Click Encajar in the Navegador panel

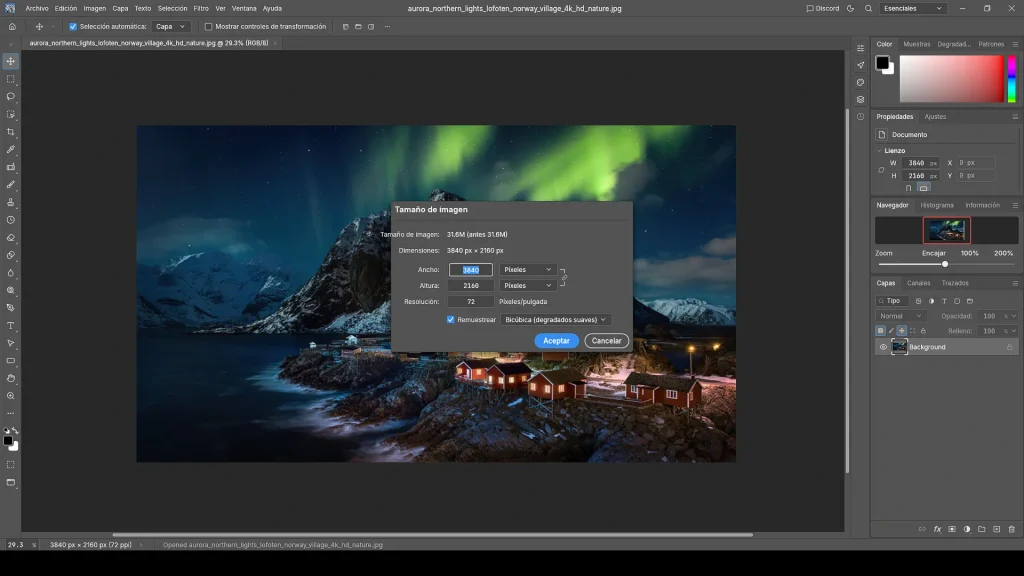click(x=934, y=253)
